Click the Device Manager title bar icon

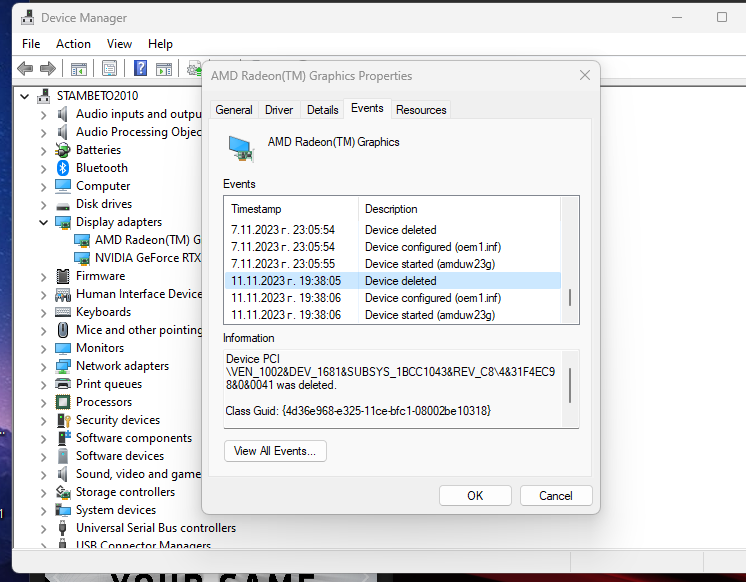click(x=28, y=18)
